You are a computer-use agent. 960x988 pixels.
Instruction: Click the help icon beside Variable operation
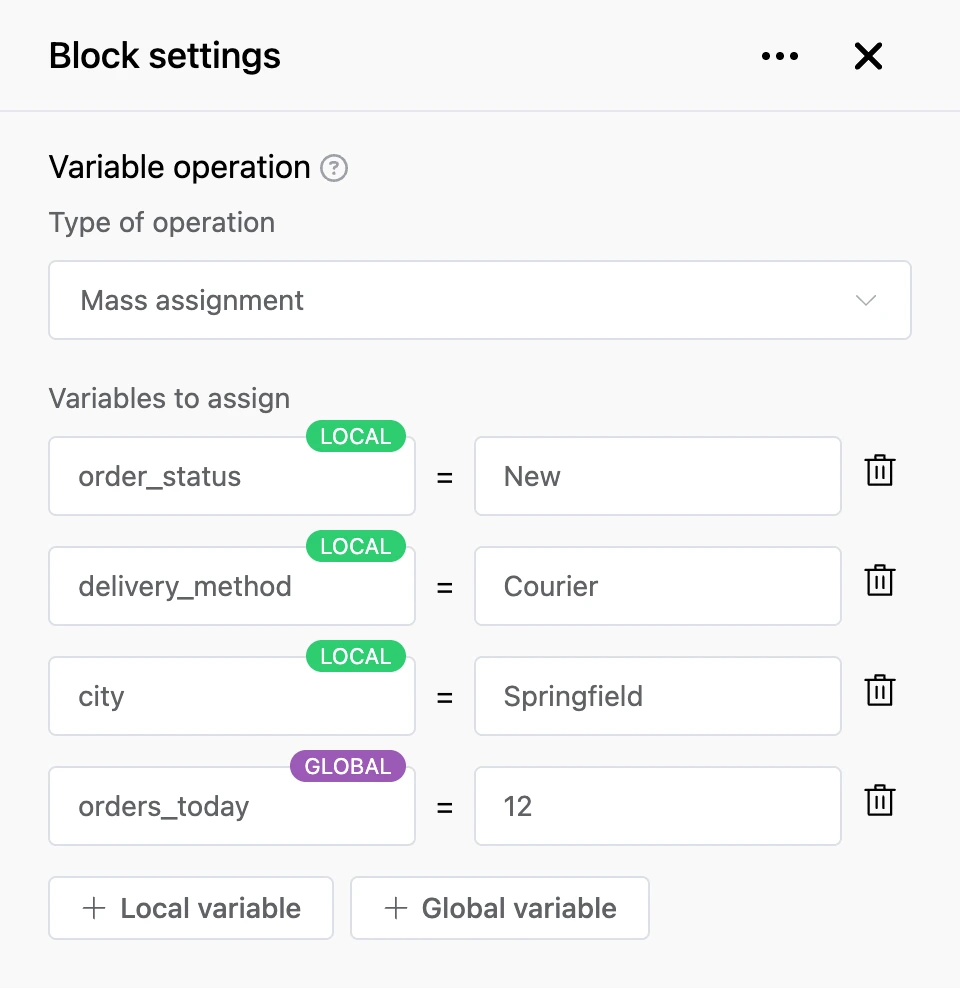point(334,168)
